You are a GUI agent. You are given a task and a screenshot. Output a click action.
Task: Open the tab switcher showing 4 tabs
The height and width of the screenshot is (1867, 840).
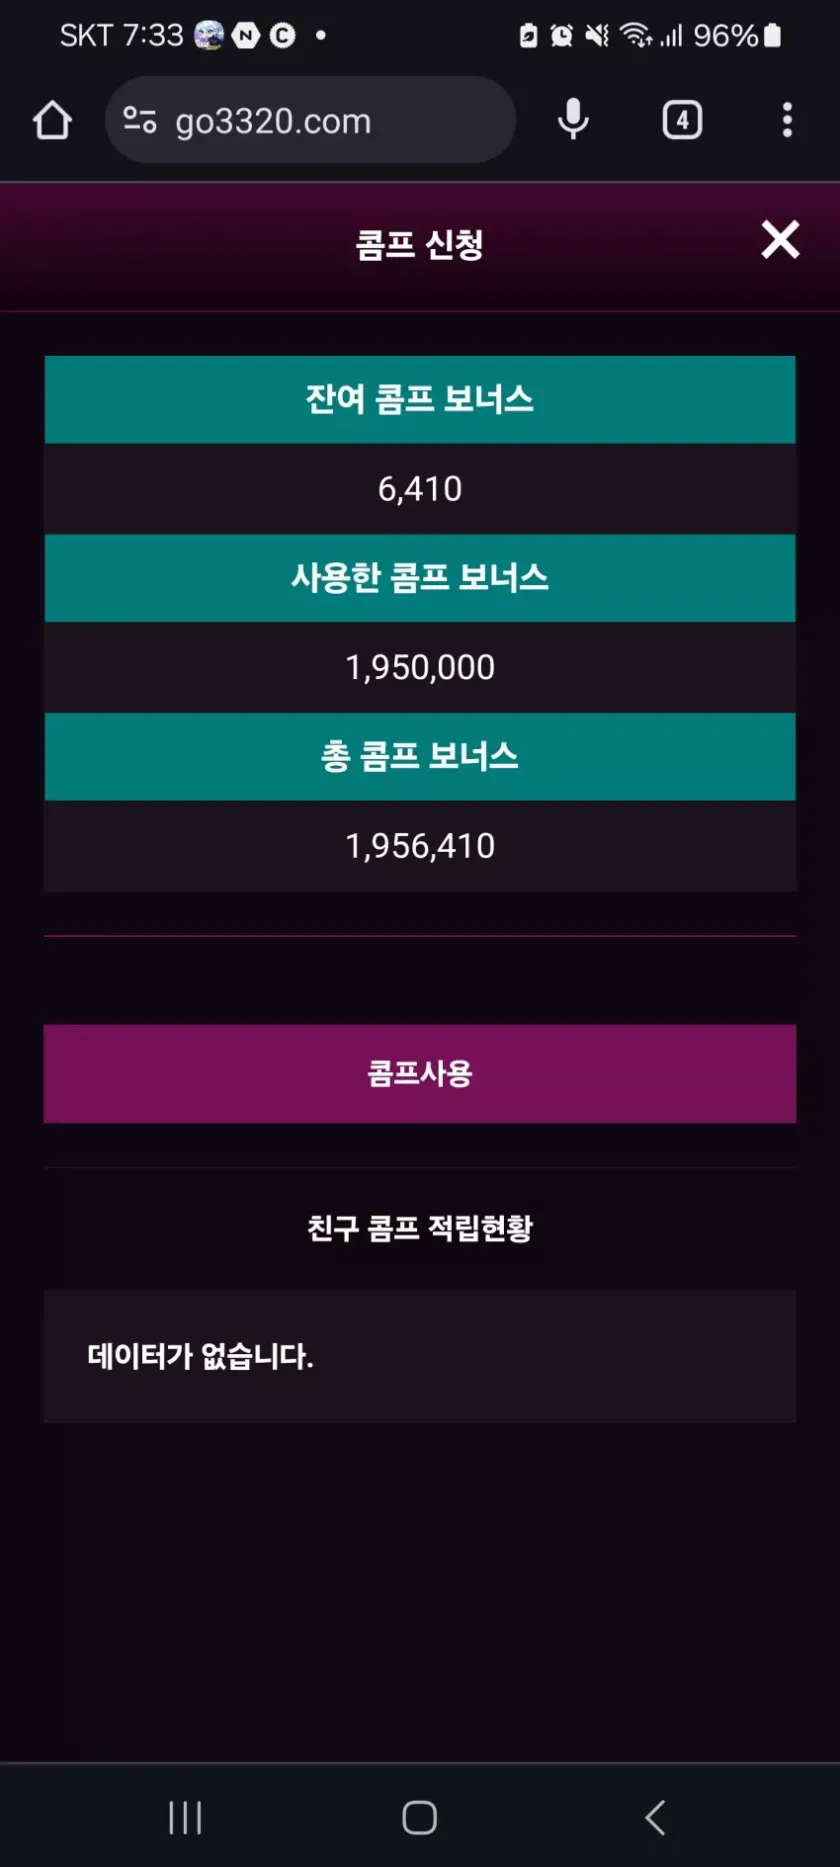pyautogui.click(x=682, y=121)
